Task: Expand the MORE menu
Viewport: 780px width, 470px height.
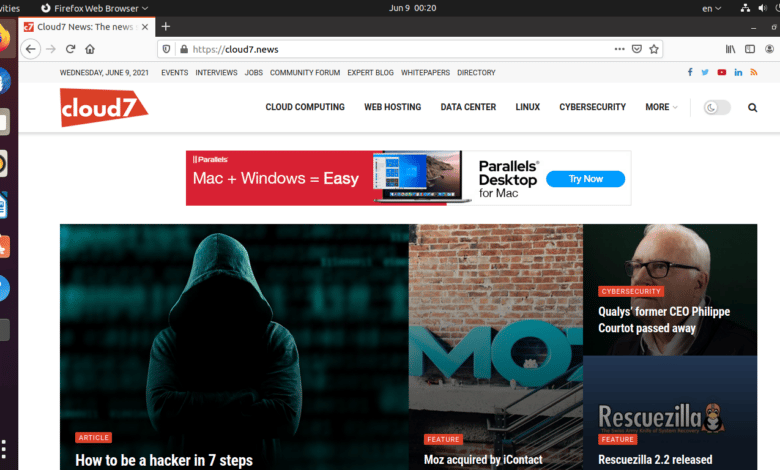Action: [x=661, y=107]
